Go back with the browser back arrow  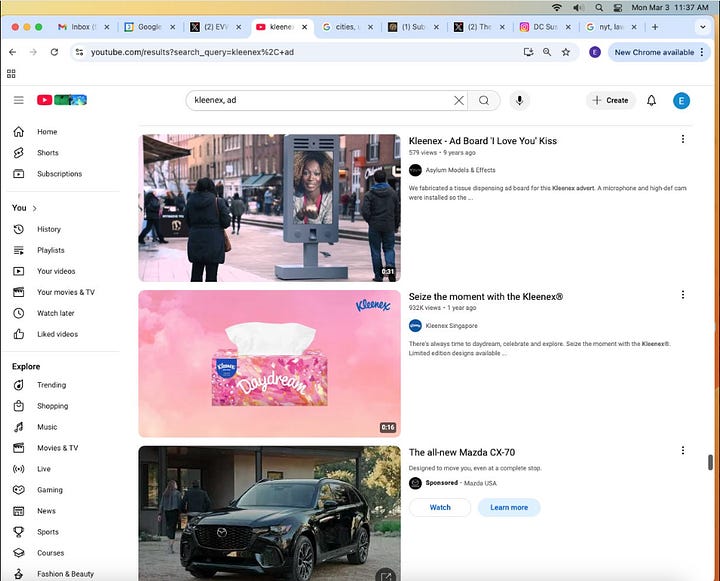pos(12,52)
